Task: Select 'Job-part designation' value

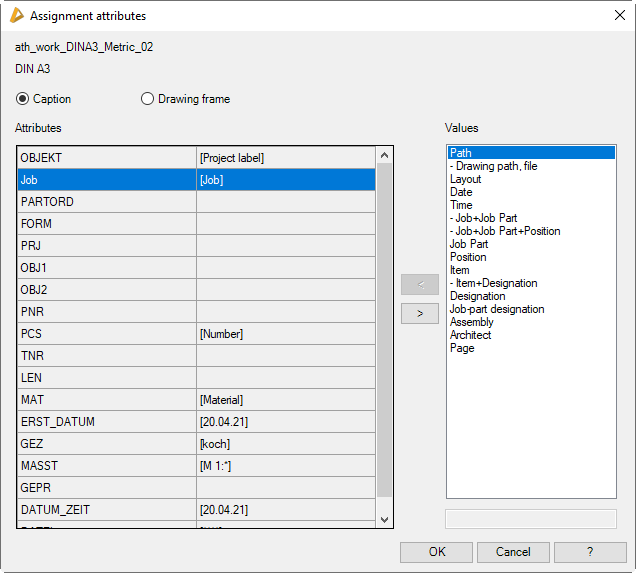Action: [x=497, y=309]
